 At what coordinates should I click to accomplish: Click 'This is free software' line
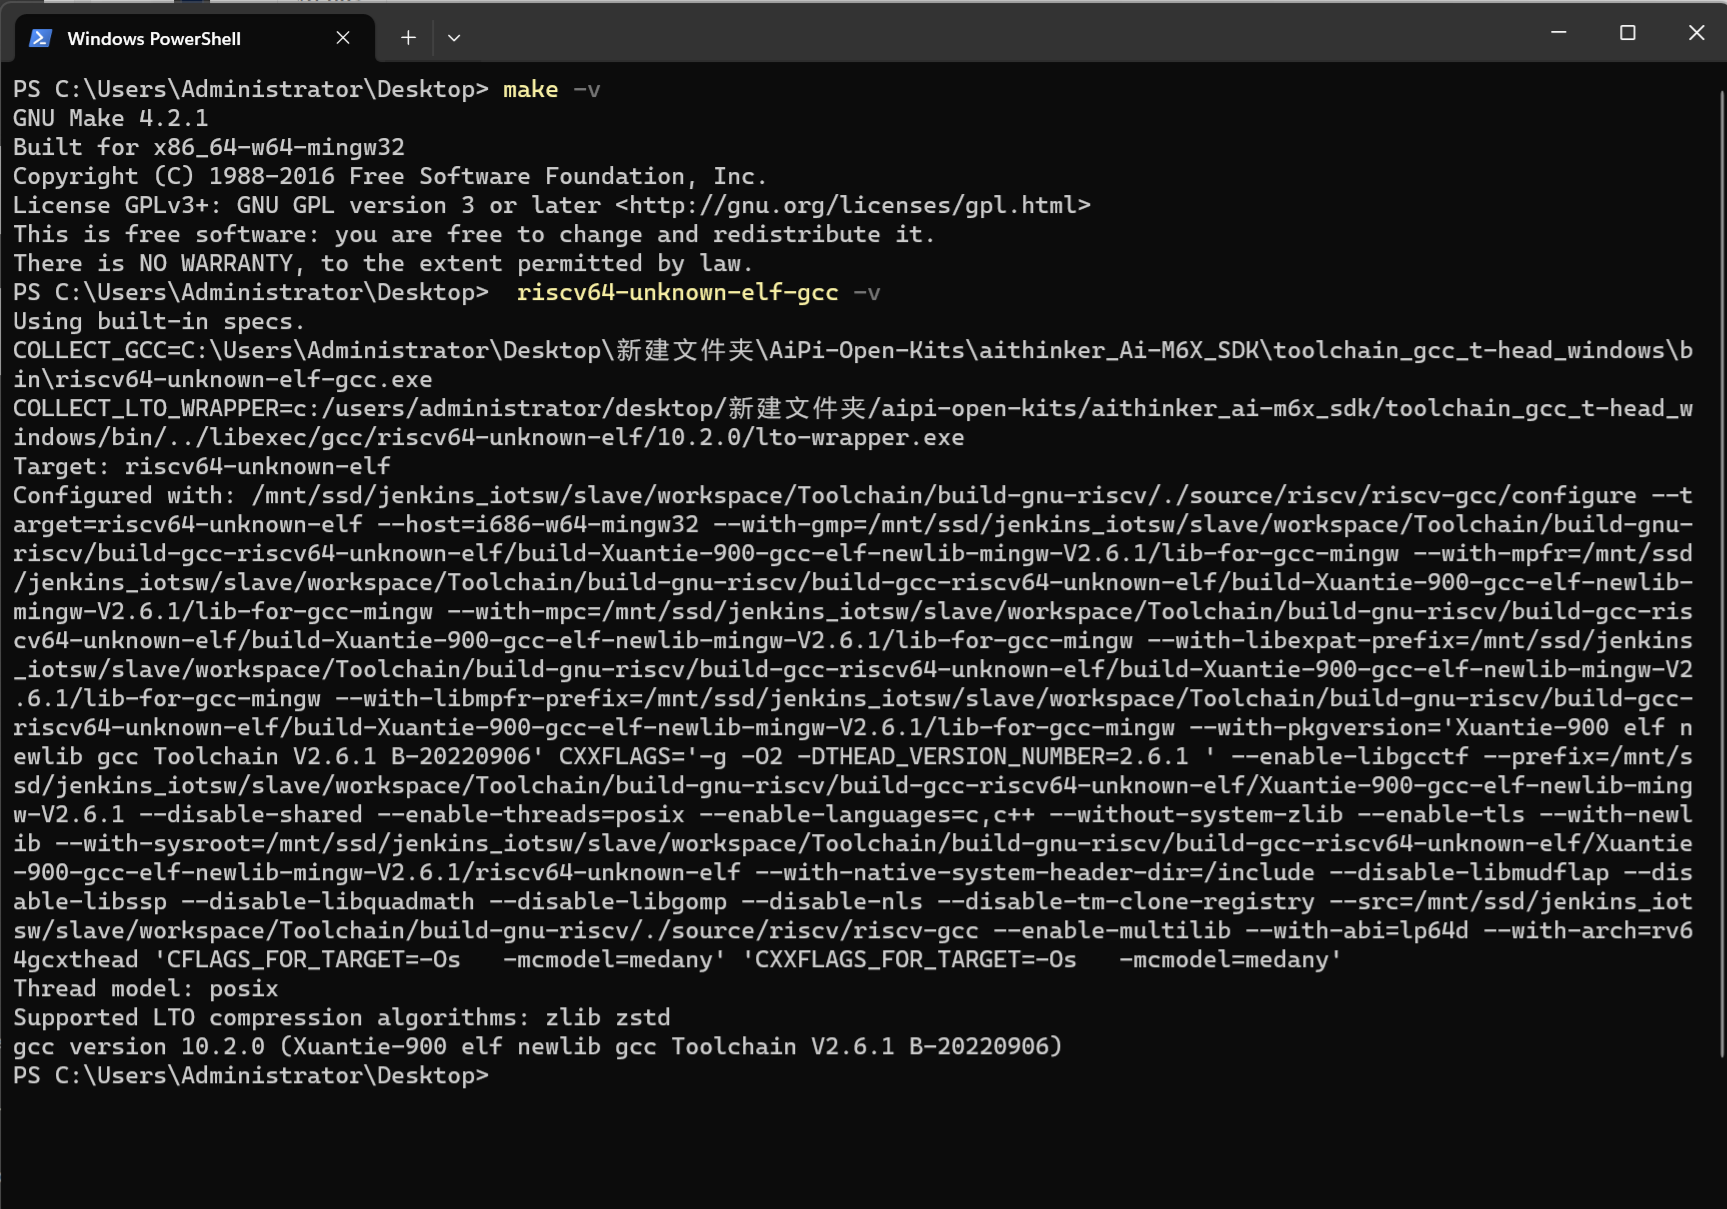pyautogui.click(x=474, y=235)
